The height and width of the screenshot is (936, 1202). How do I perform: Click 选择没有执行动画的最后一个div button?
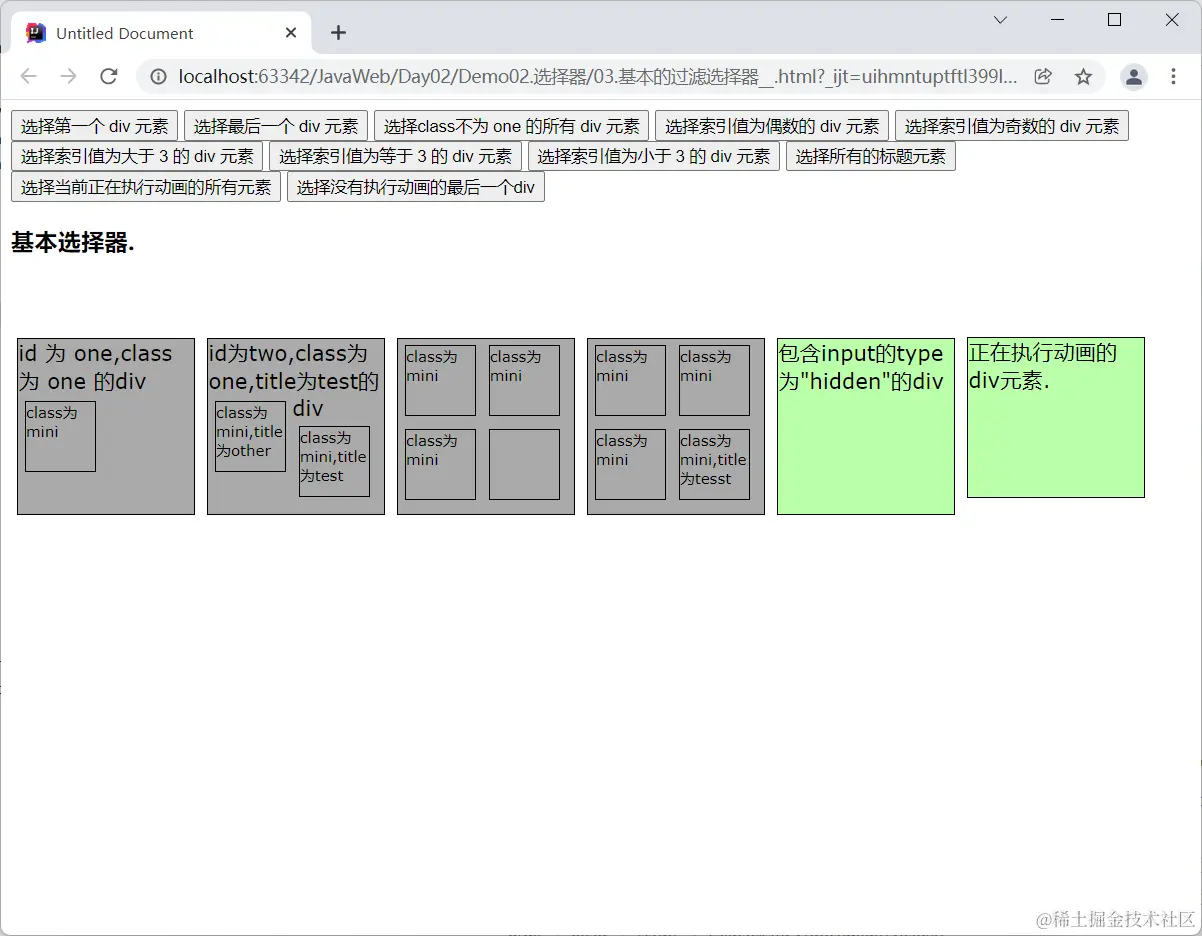point(416,187)
